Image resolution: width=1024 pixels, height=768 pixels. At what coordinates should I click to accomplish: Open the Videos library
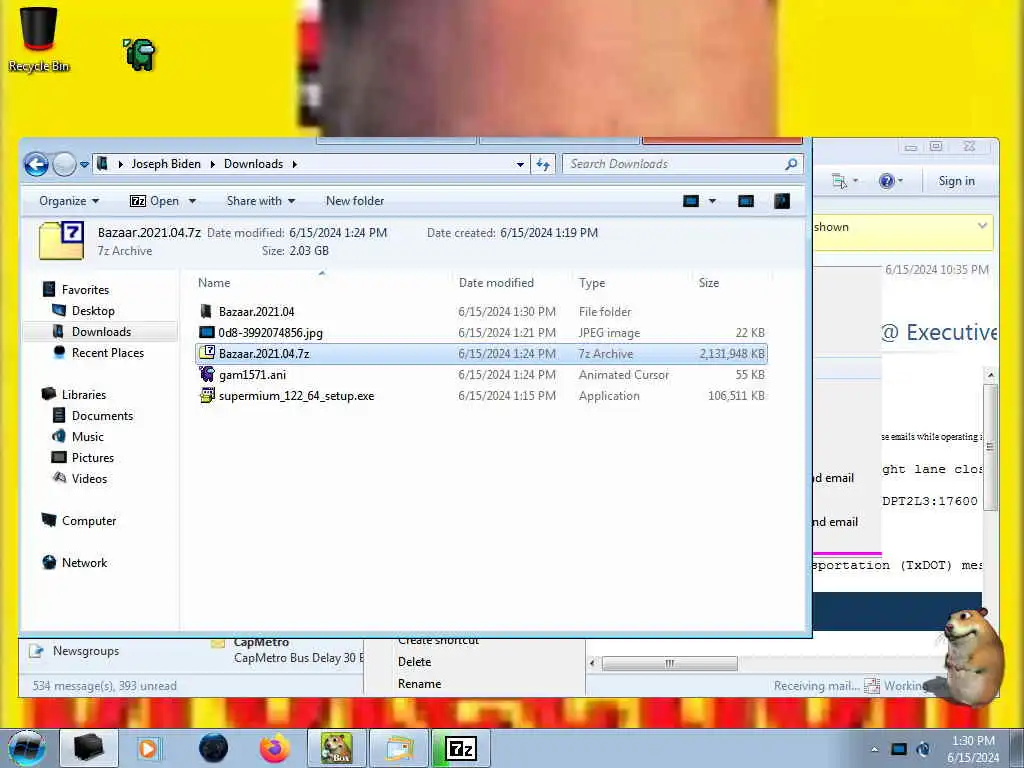[89, 479]
